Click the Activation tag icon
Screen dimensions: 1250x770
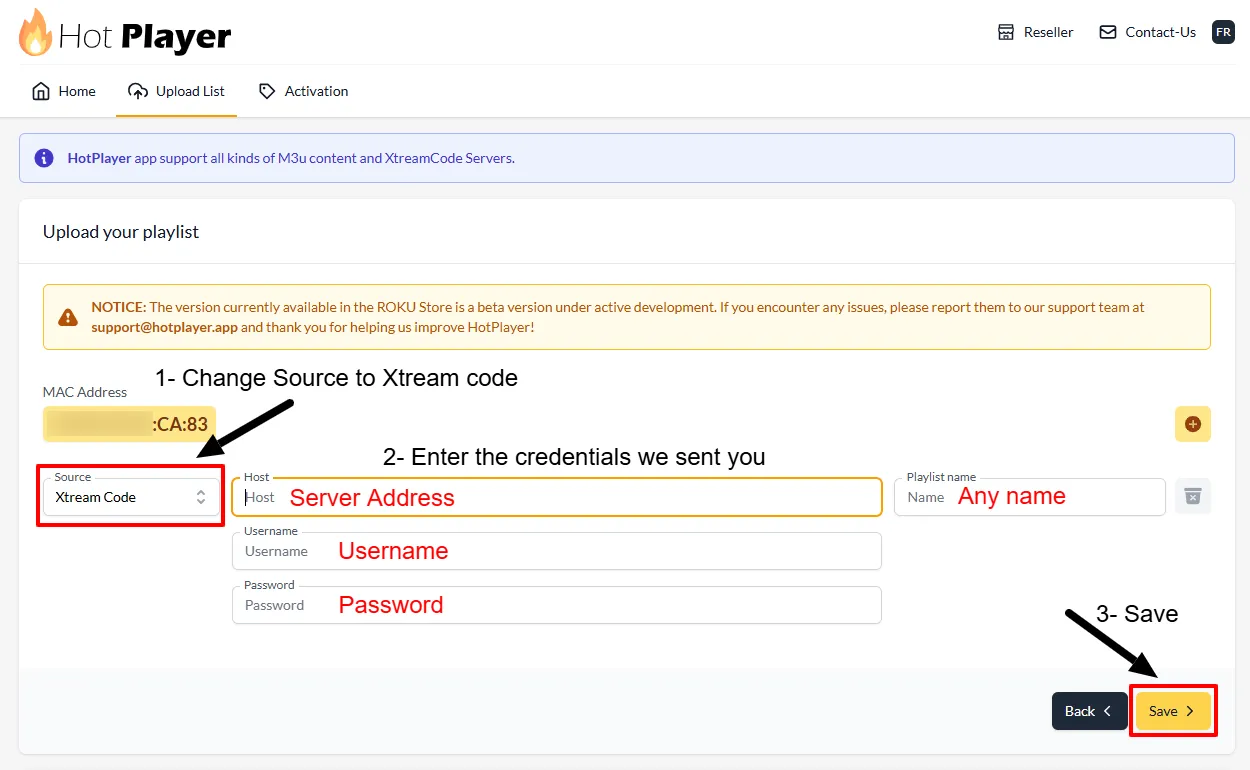point(267,91)
